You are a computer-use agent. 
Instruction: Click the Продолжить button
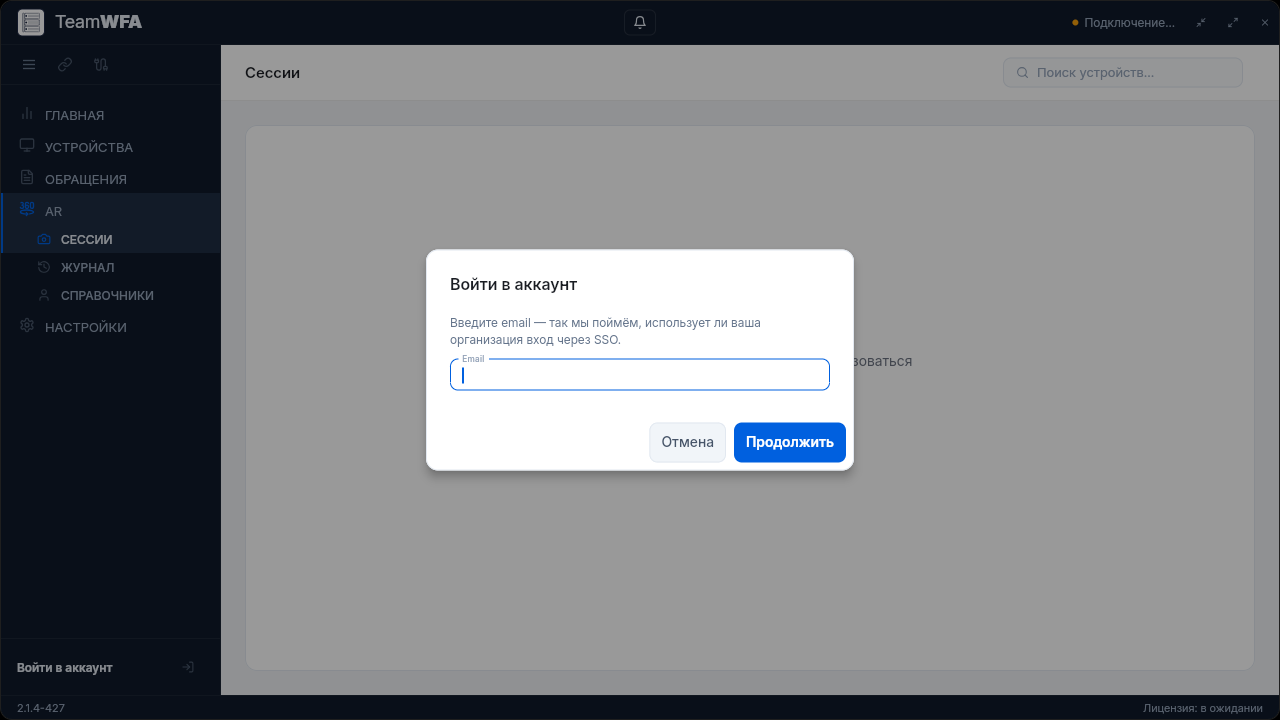790,442
